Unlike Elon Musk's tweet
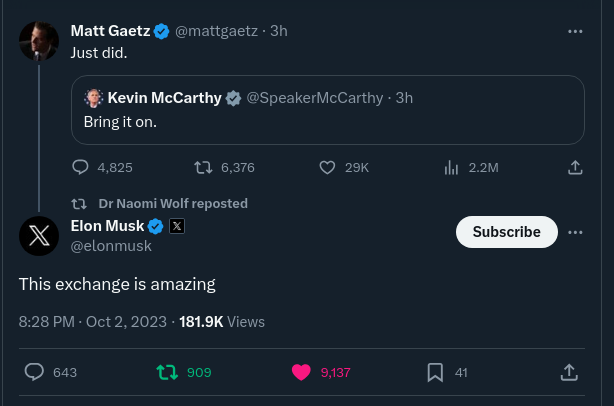This screenshot has height=406, width=614. click(301, 372)
